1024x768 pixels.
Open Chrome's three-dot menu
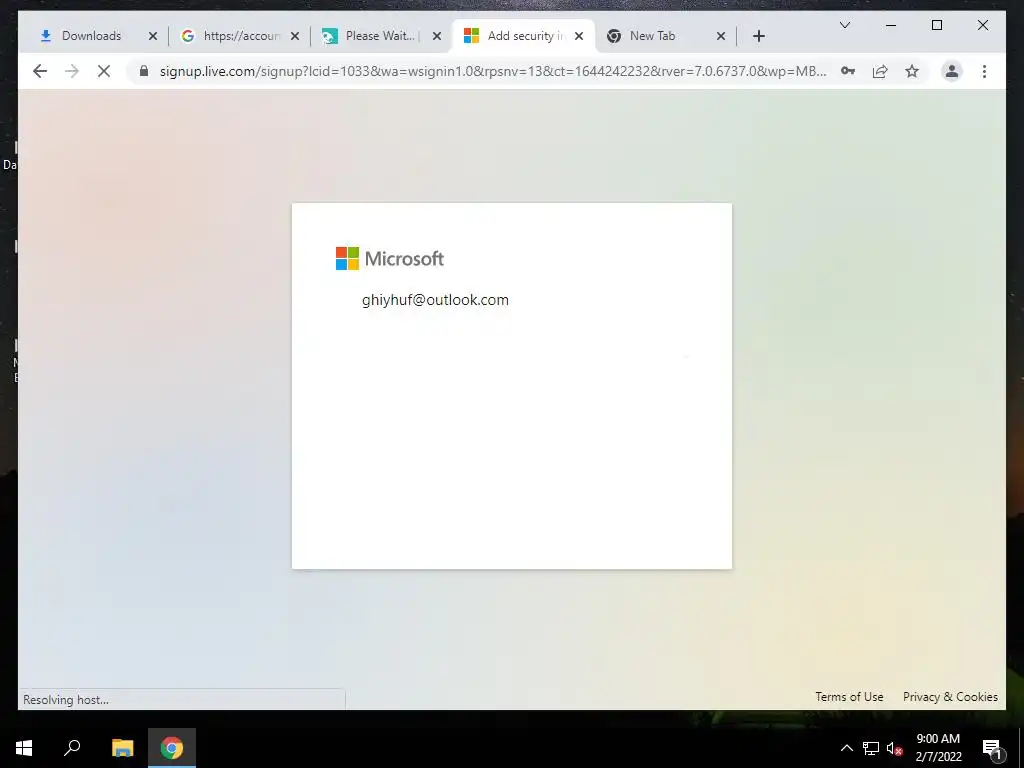click(x=984, y=71)
